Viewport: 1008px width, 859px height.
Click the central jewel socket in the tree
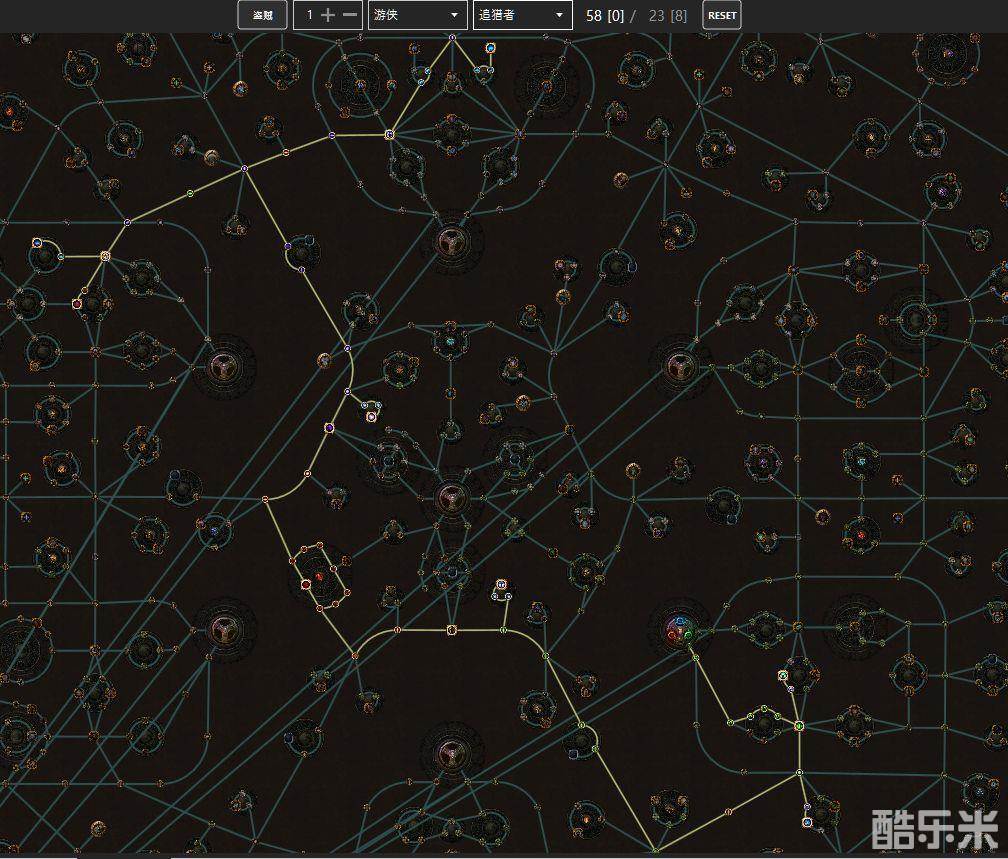pos(451,495)
